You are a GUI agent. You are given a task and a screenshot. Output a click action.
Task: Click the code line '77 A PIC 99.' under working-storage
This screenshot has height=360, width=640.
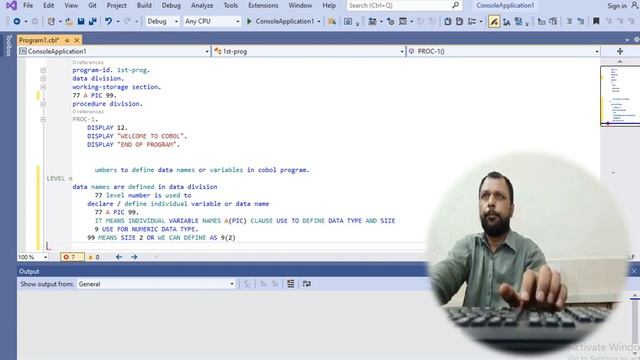(94, 95)
